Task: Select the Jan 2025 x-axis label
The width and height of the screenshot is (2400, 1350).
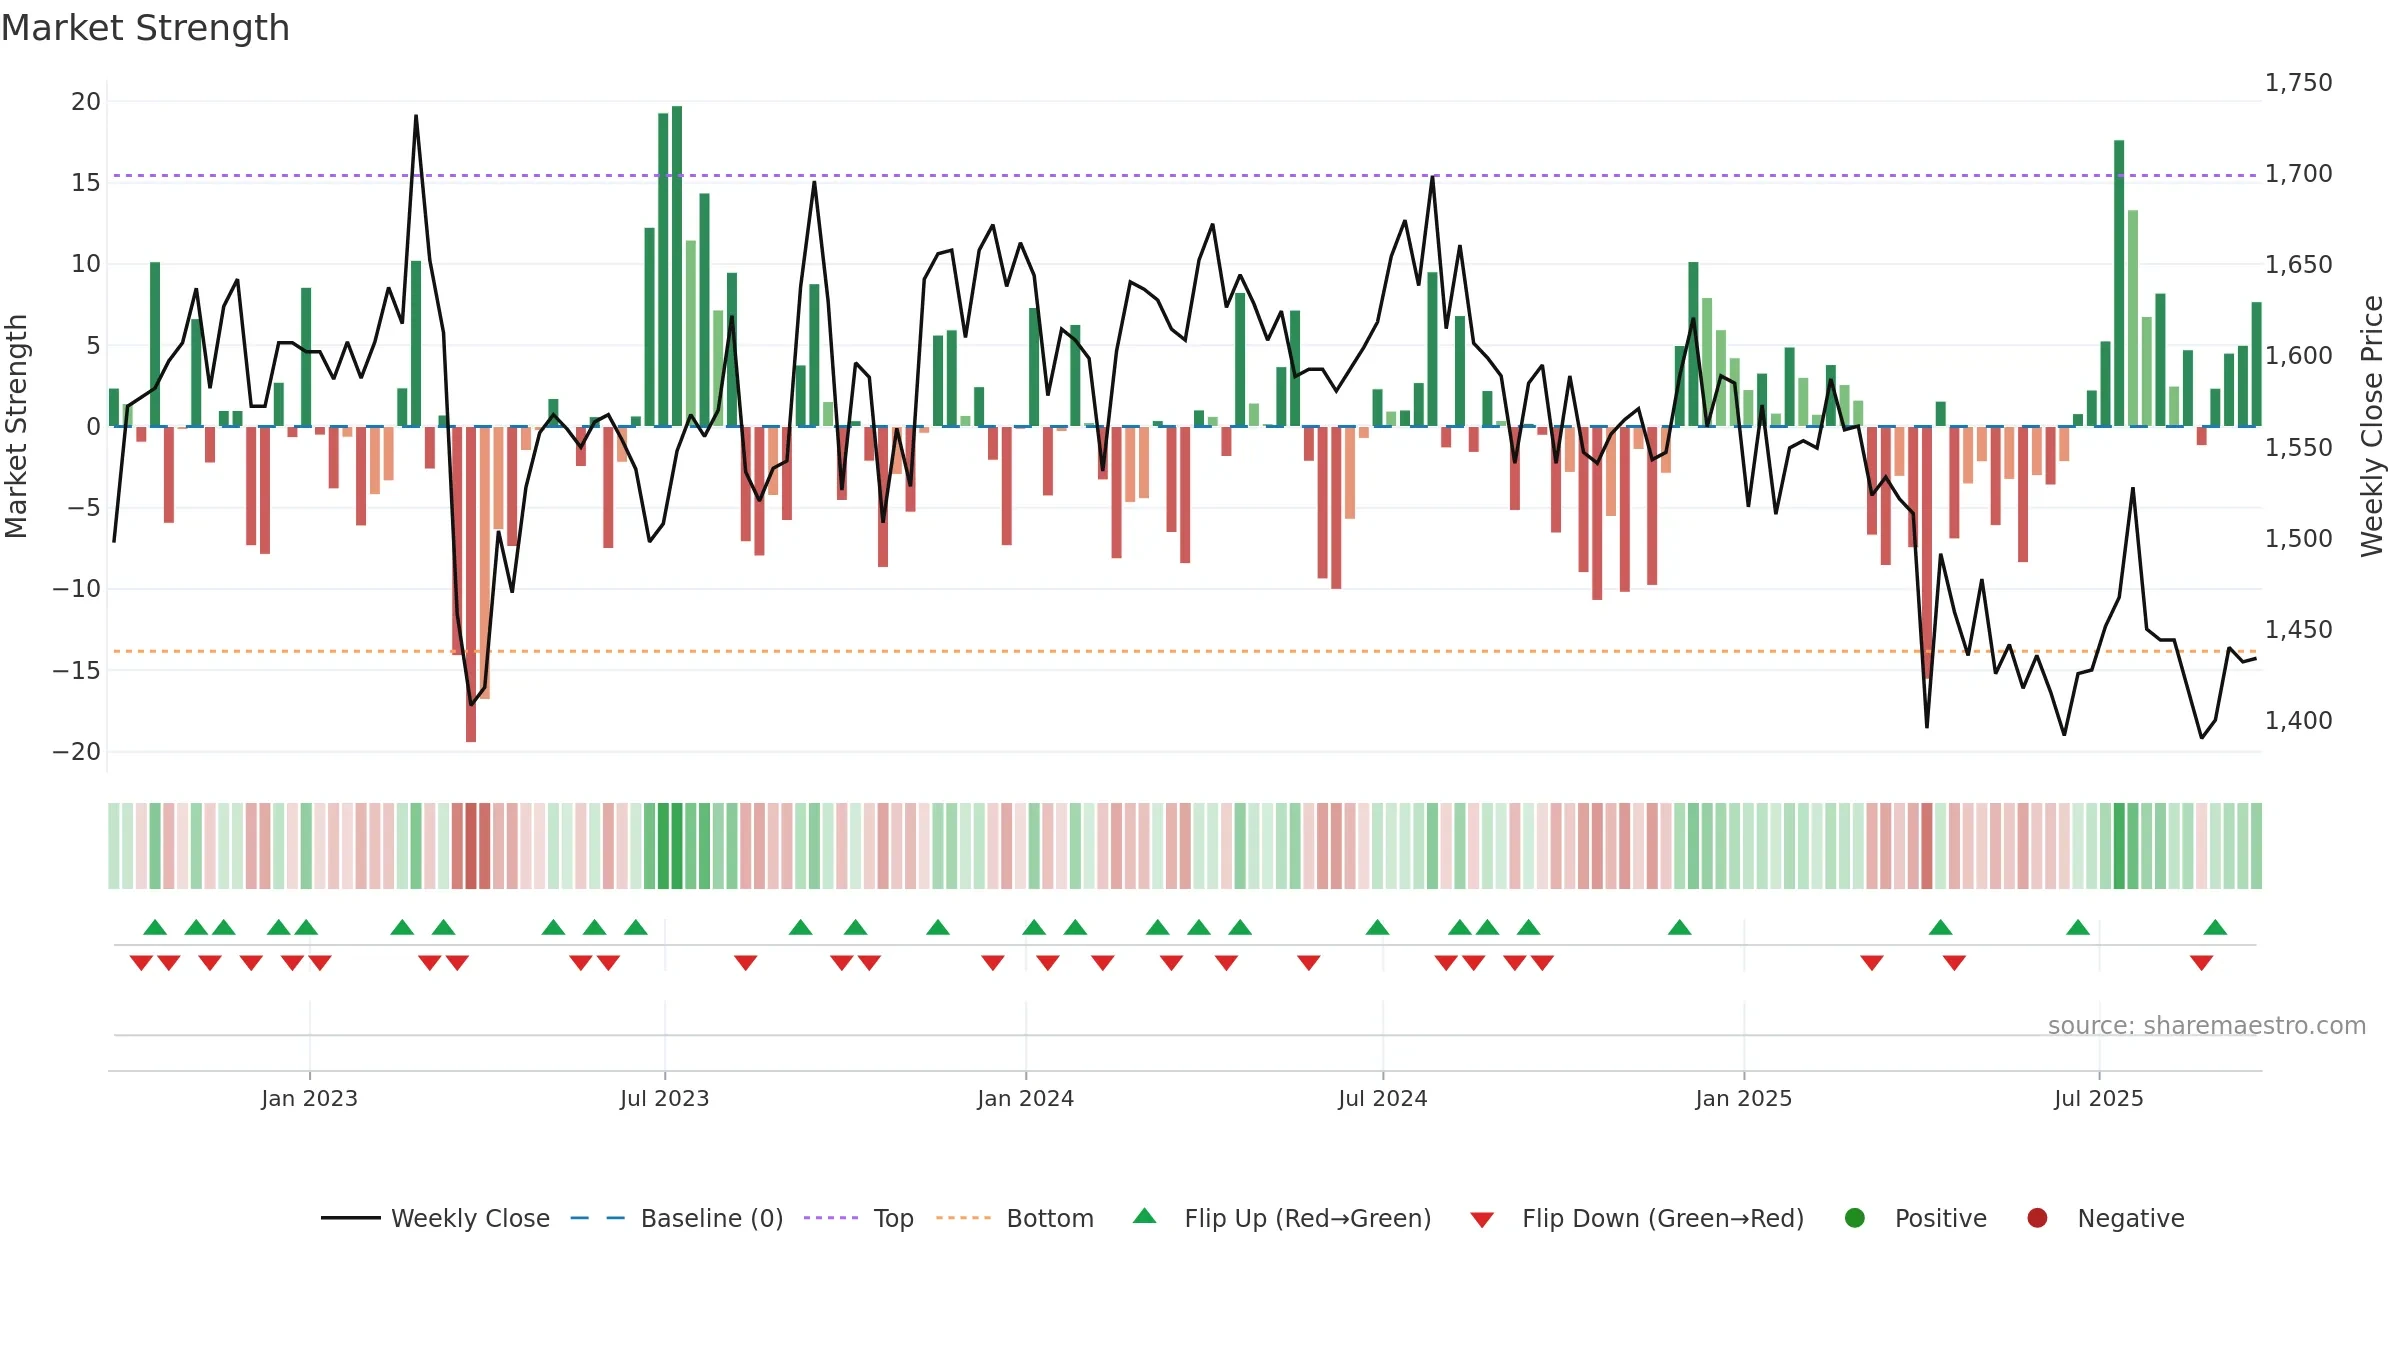Action: [x=1744, y=1099]
